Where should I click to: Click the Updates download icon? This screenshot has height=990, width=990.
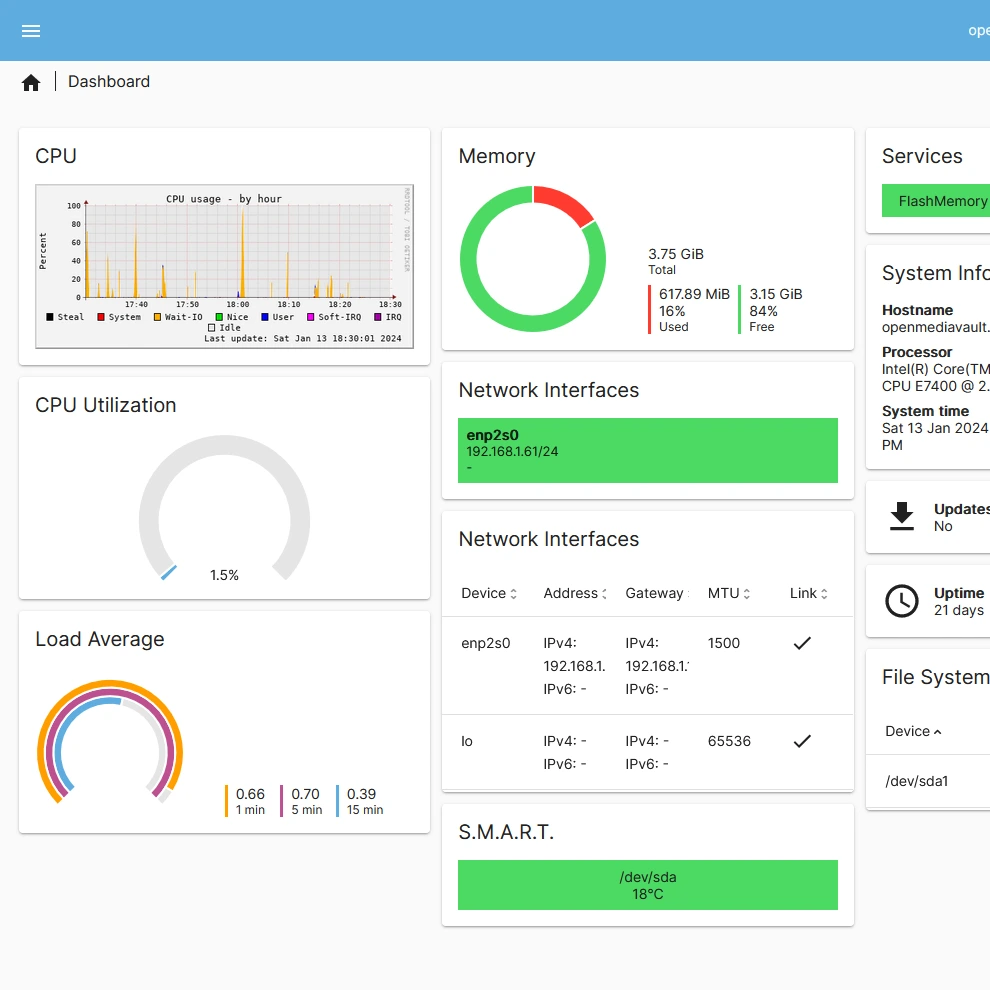902,517
